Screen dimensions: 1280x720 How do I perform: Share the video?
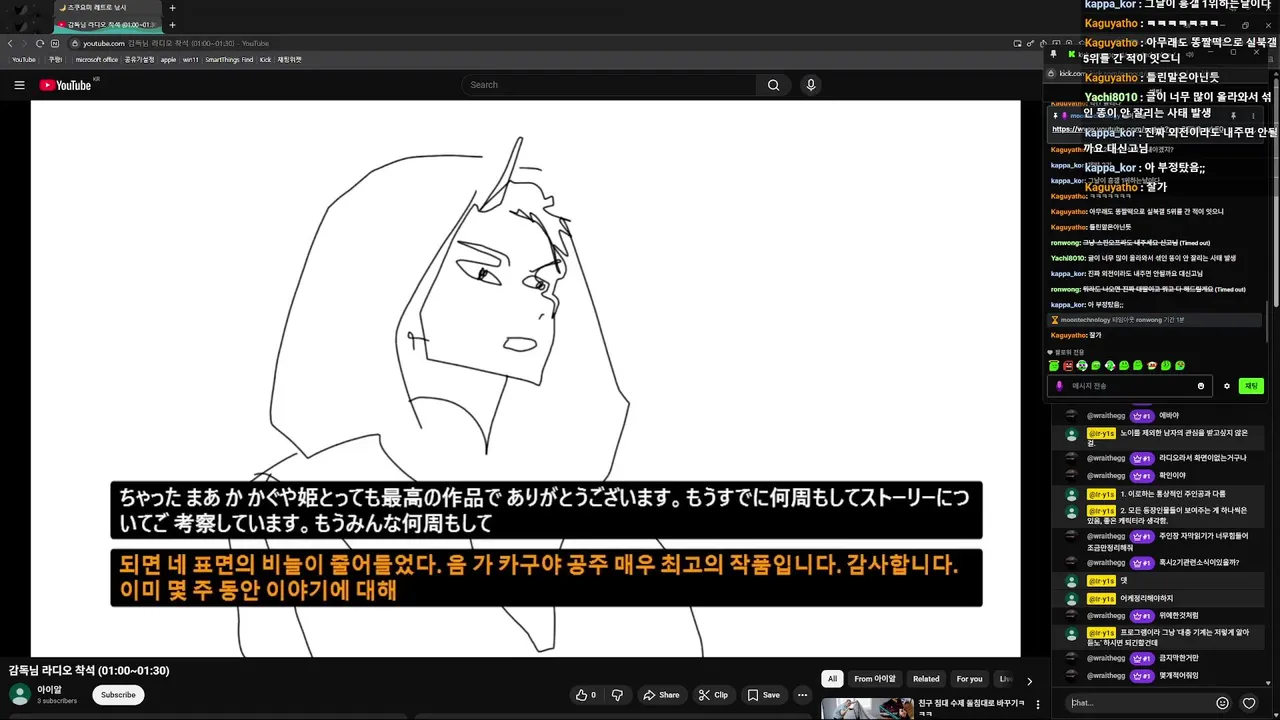661,695
